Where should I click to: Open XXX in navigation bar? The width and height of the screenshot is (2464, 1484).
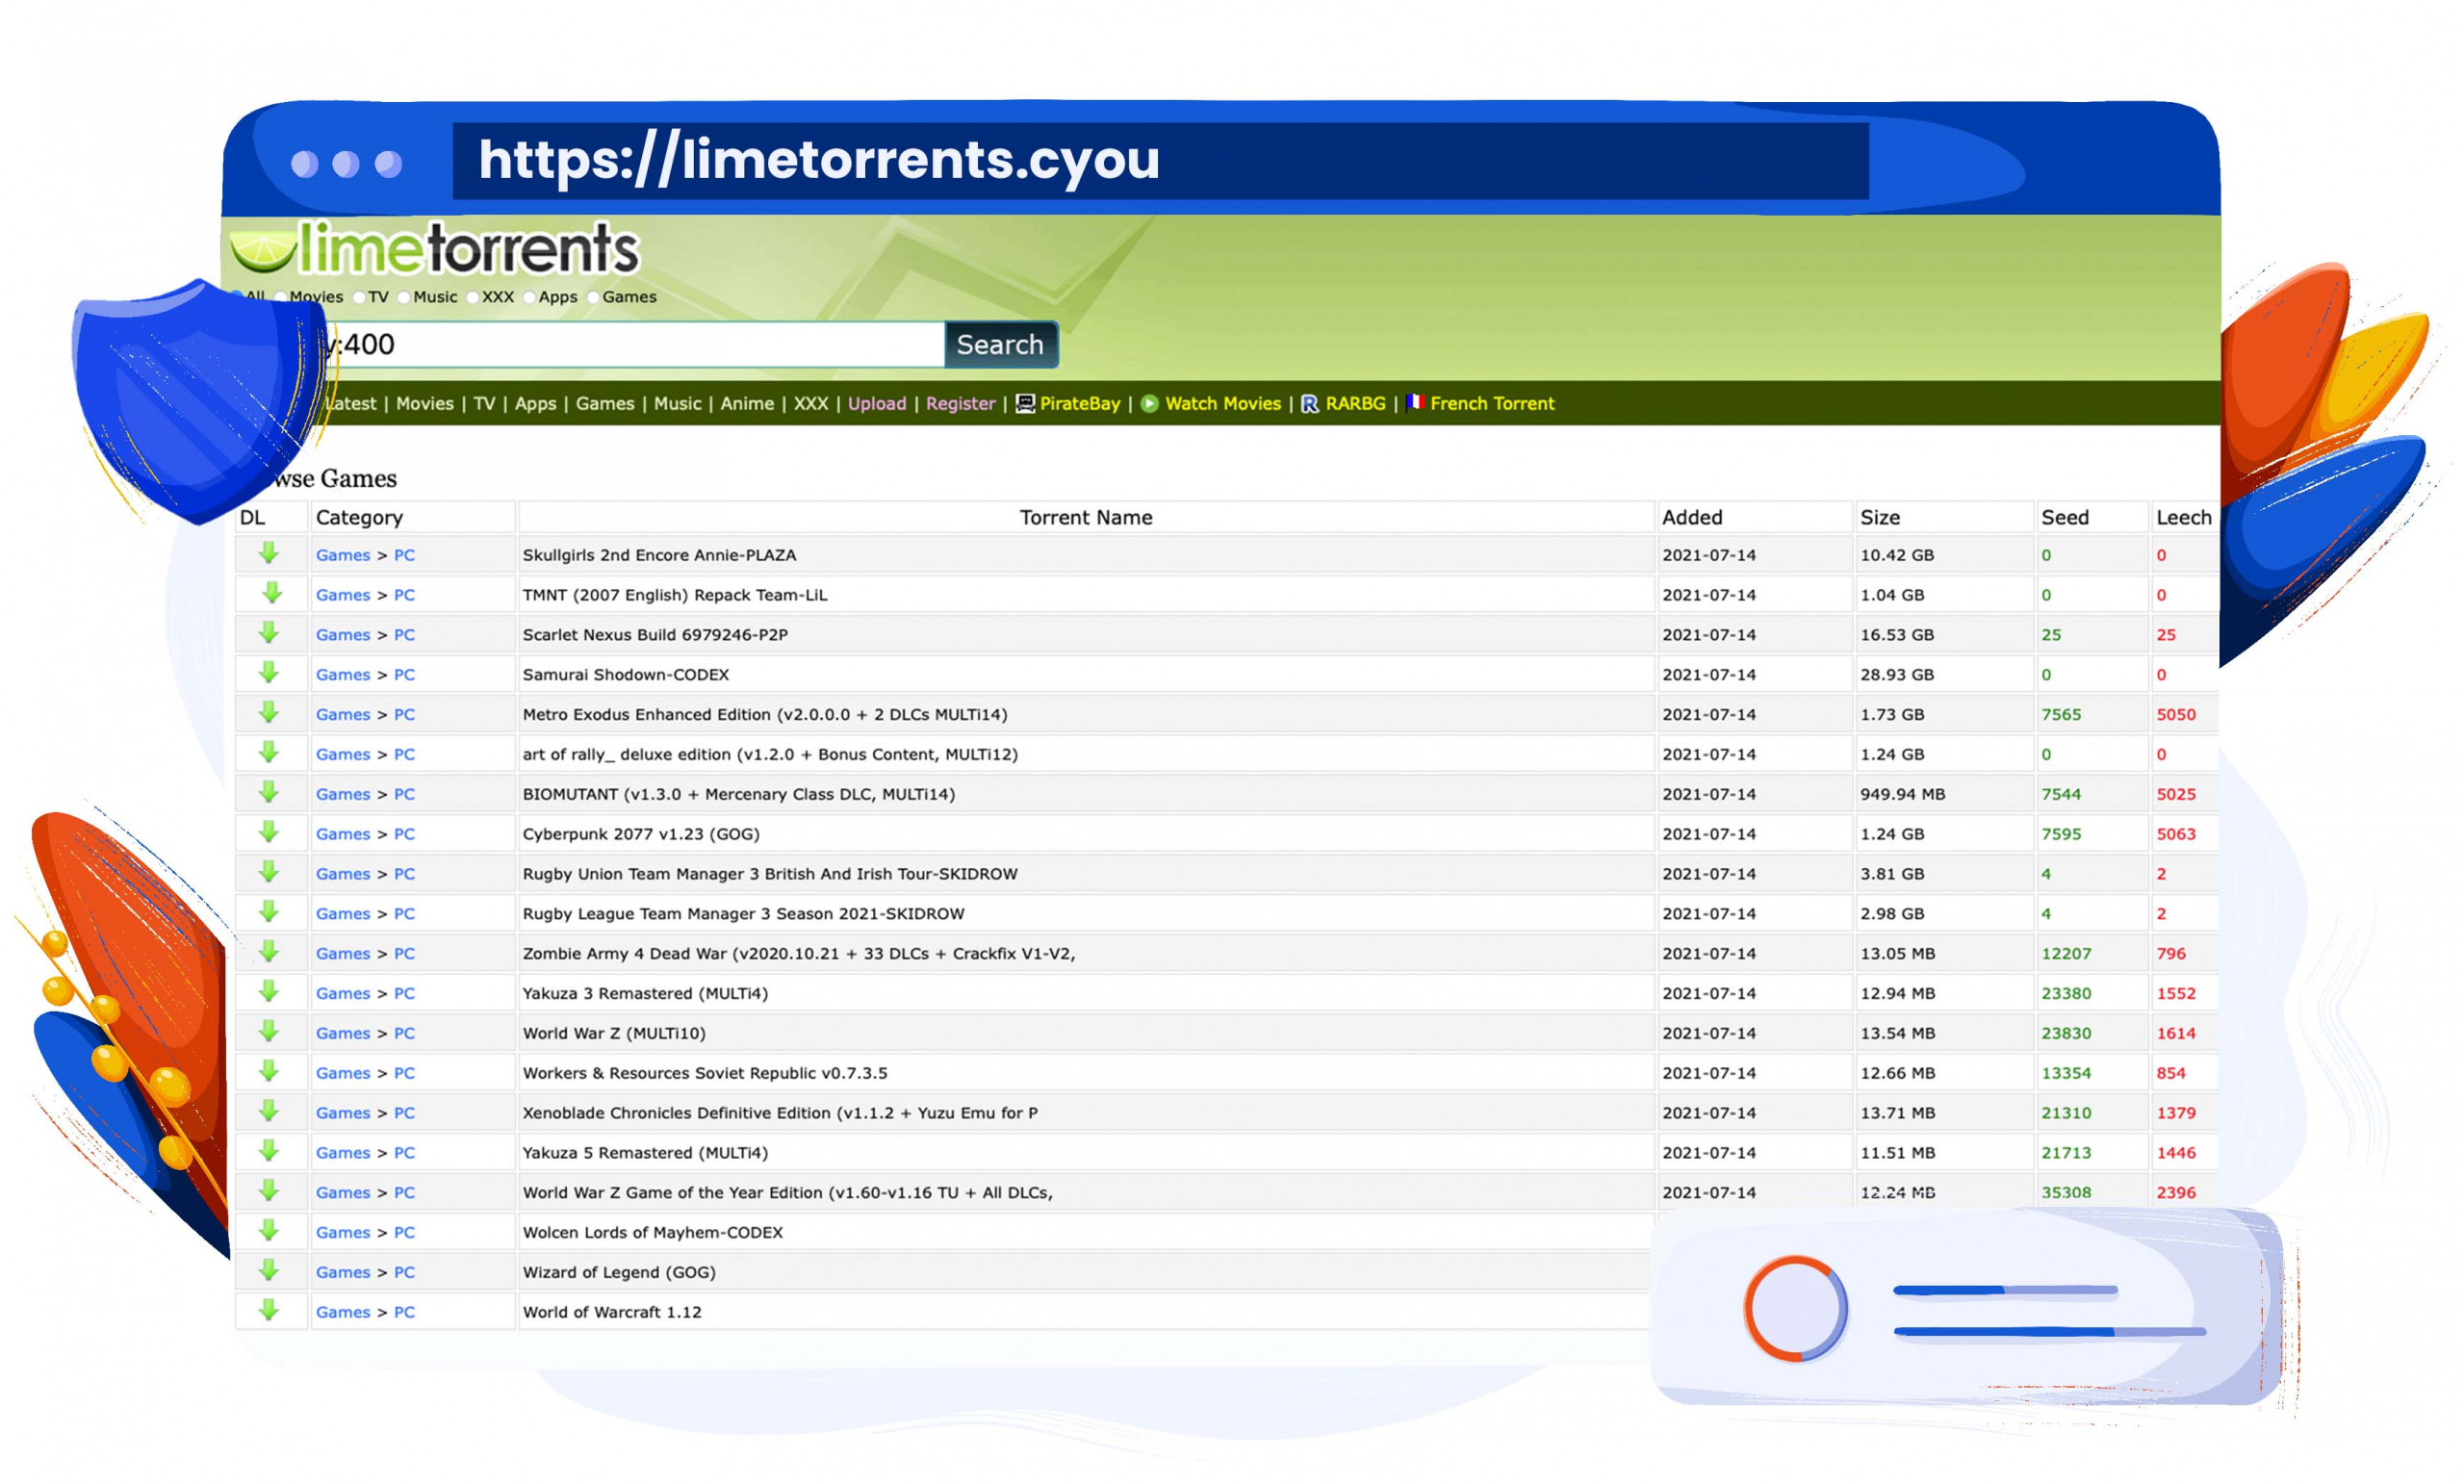[x=811, y=403]
